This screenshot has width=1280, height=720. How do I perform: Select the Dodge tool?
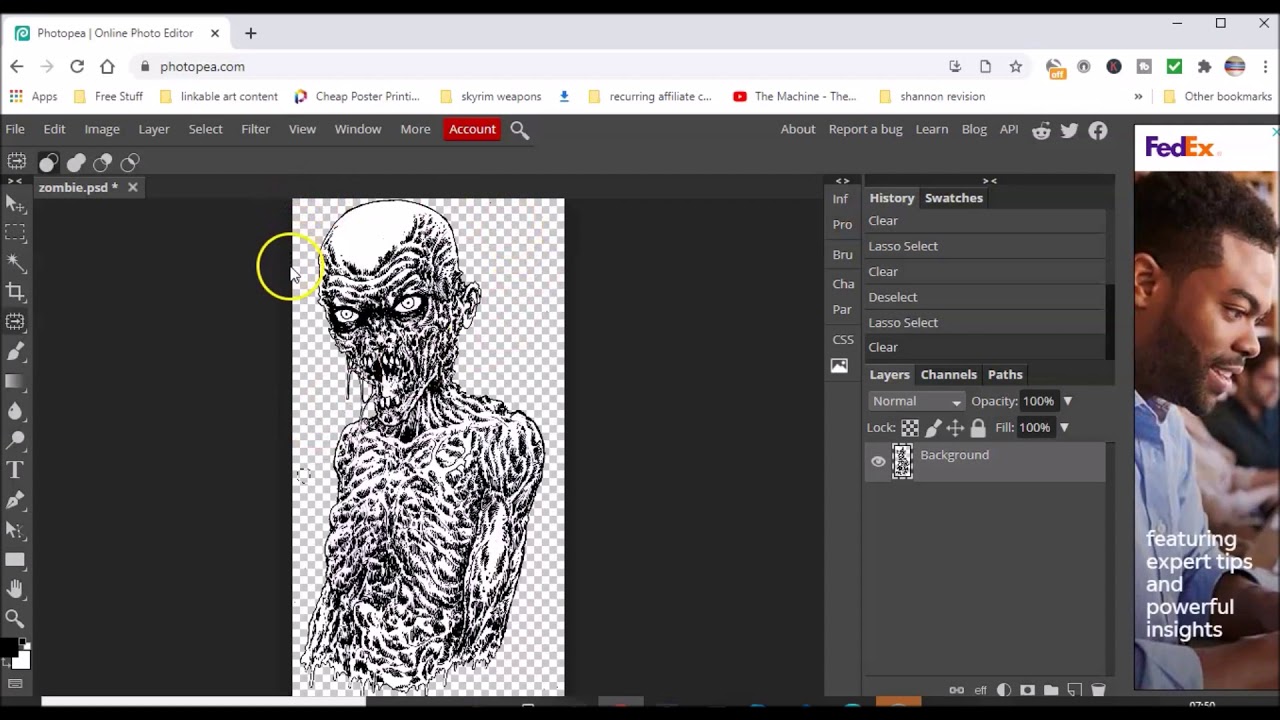[x=15, y=440]
